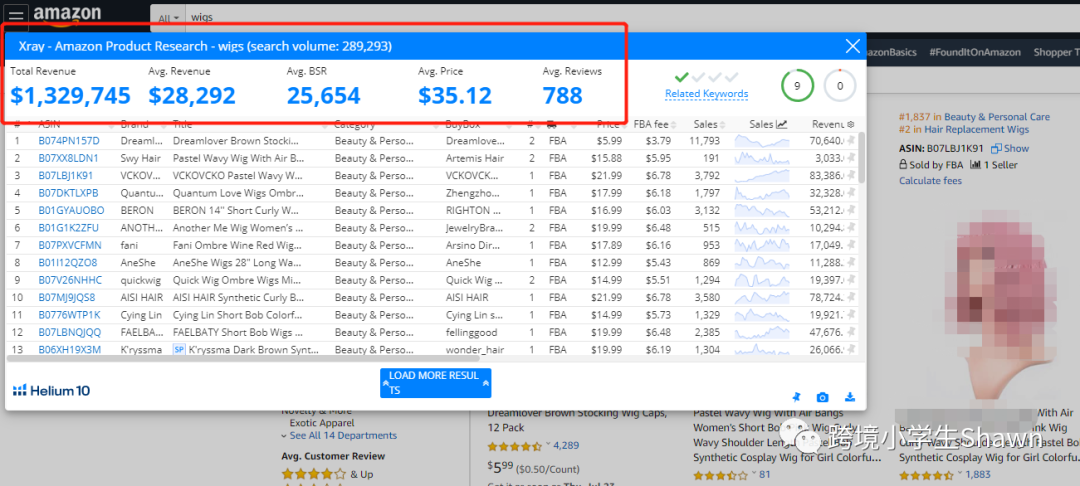This screenshot has width=1080, height=486.
Task: Toggle the pin for row 1 Dreamlover product
Action: (x=851, y=140)
